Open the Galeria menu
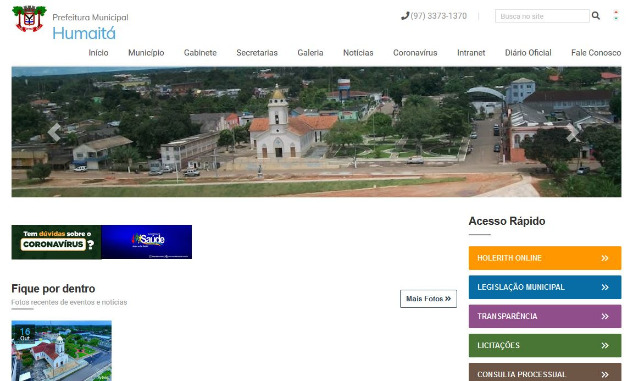 pyautogui.click(x=310, y=53)
